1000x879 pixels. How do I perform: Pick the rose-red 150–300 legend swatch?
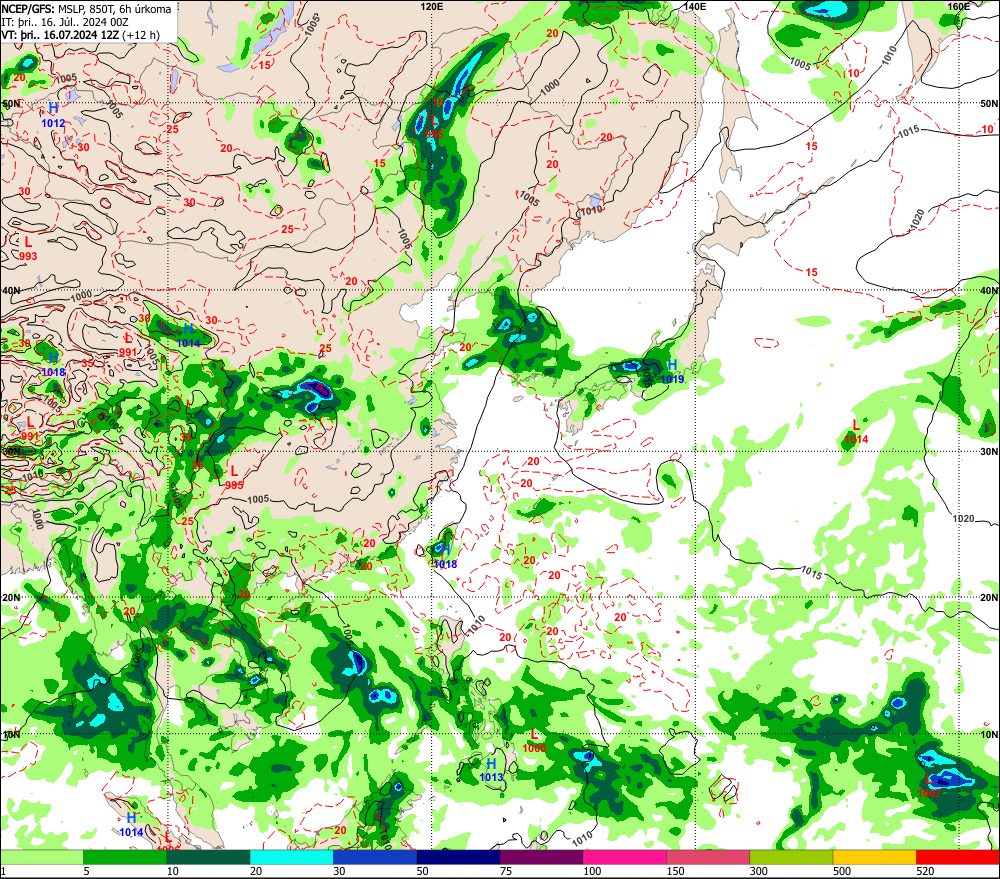coord(708,857)
